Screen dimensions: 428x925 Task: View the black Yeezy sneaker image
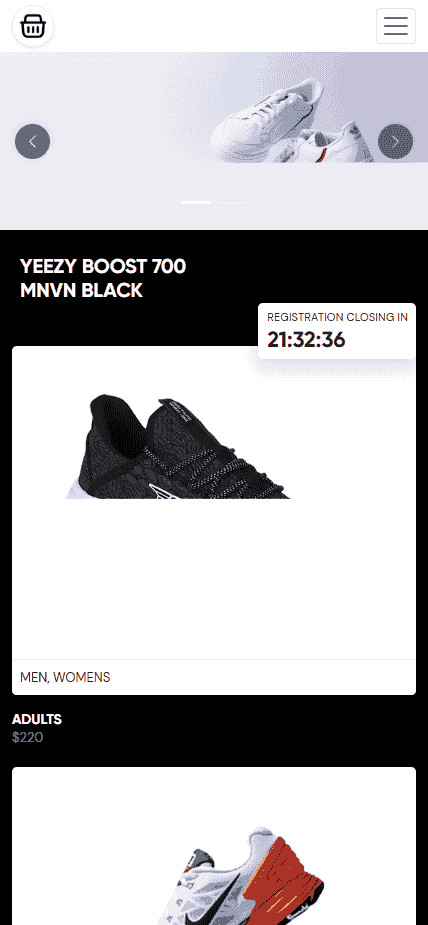click(178, 447)
